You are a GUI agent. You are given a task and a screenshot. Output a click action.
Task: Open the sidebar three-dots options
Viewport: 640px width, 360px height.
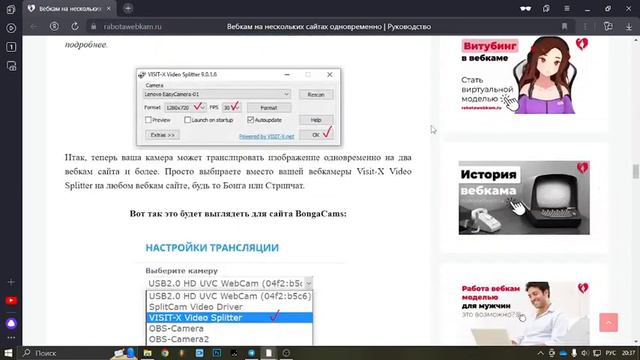click(x=11, y=338)
